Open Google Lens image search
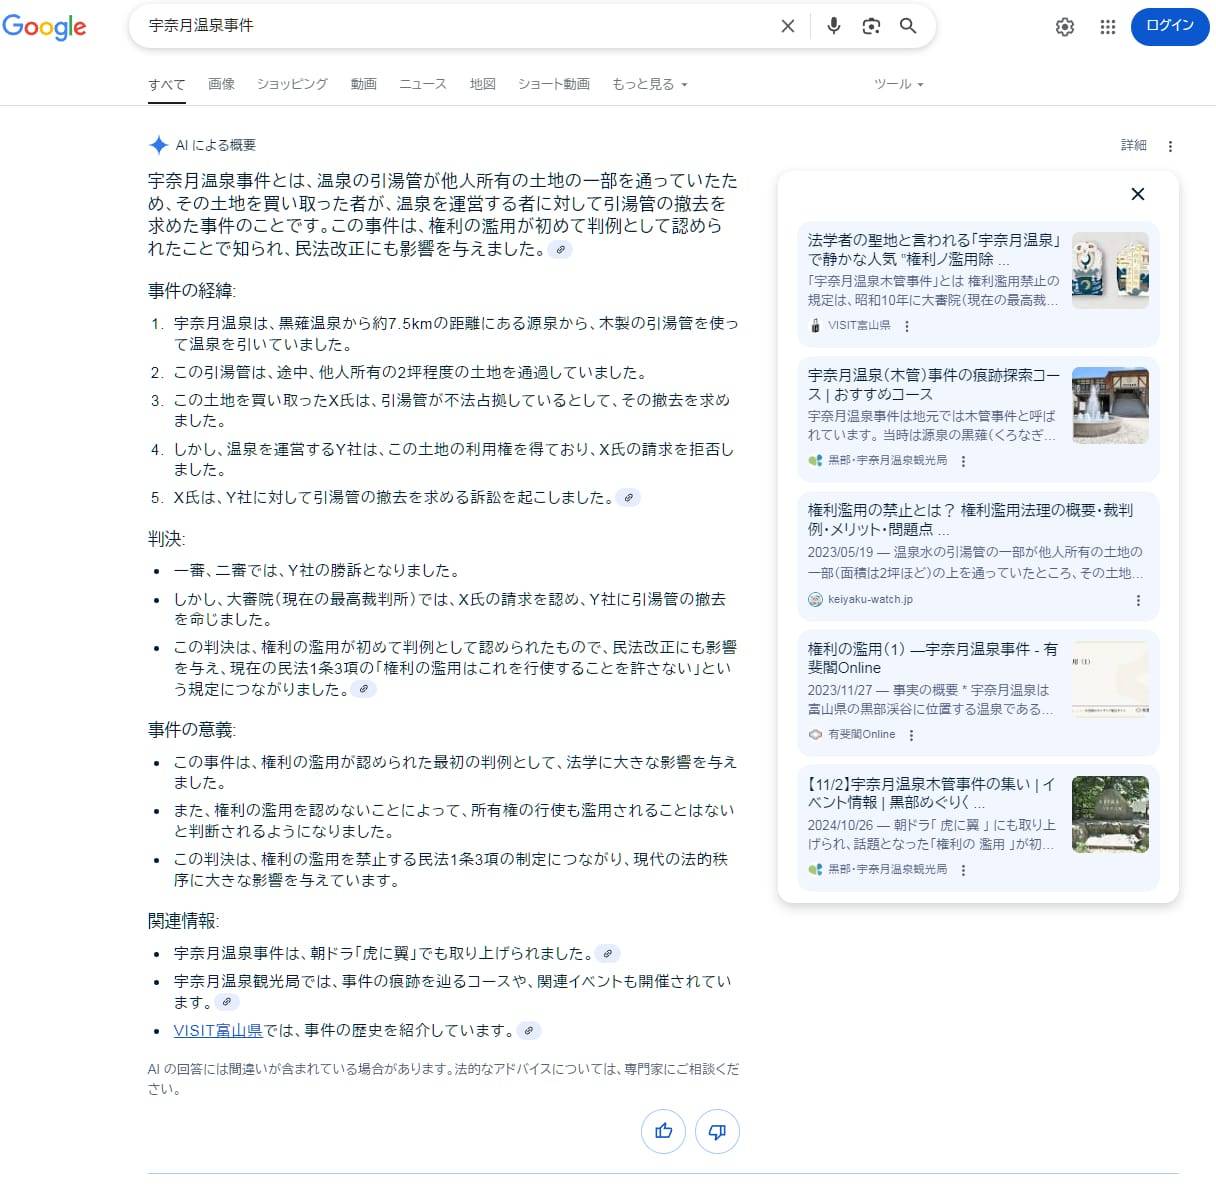This screenshot has height=1185, width=1216. 871,26
